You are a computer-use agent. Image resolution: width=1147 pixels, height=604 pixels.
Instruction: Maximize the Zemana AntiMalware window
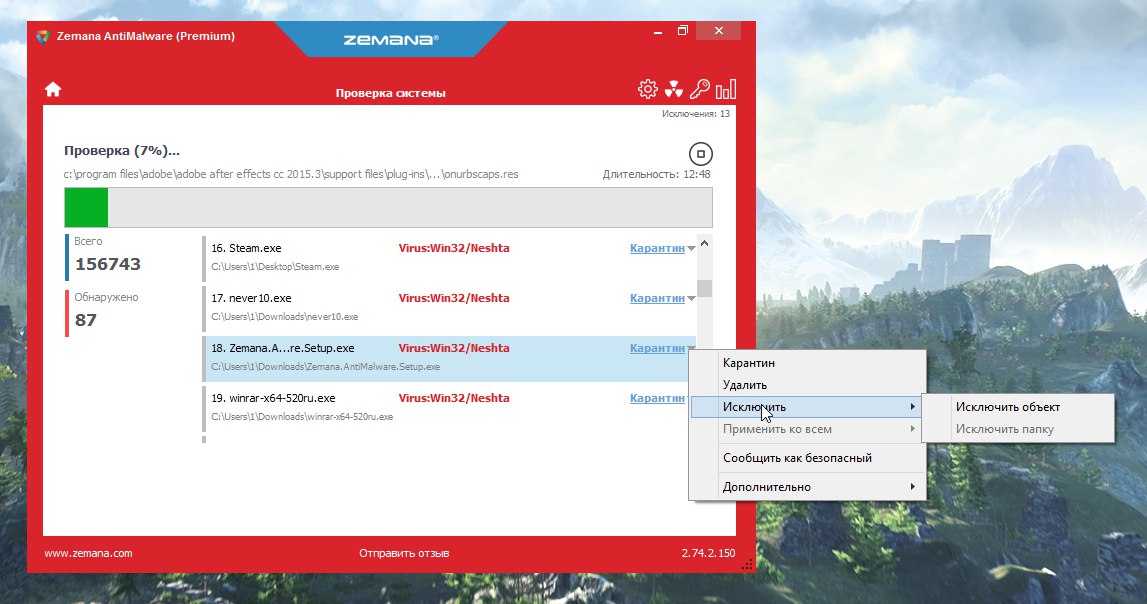click(682, 31)
